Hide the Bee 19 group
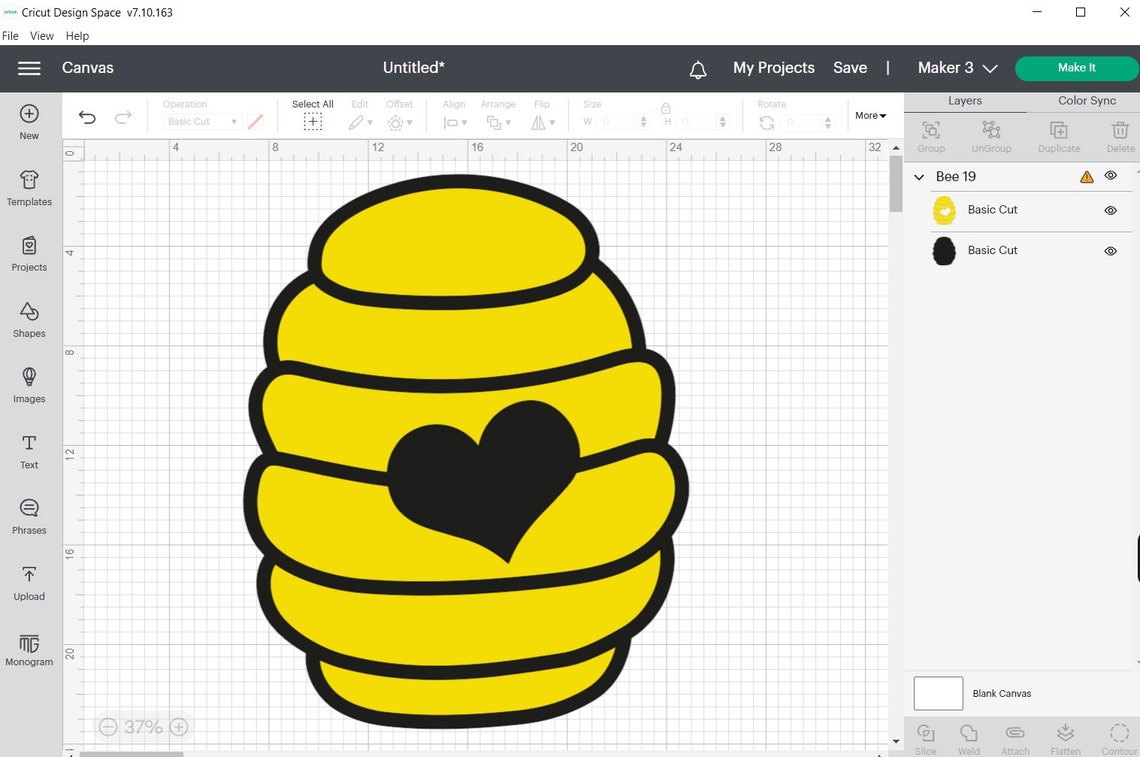 point(1110,176)
